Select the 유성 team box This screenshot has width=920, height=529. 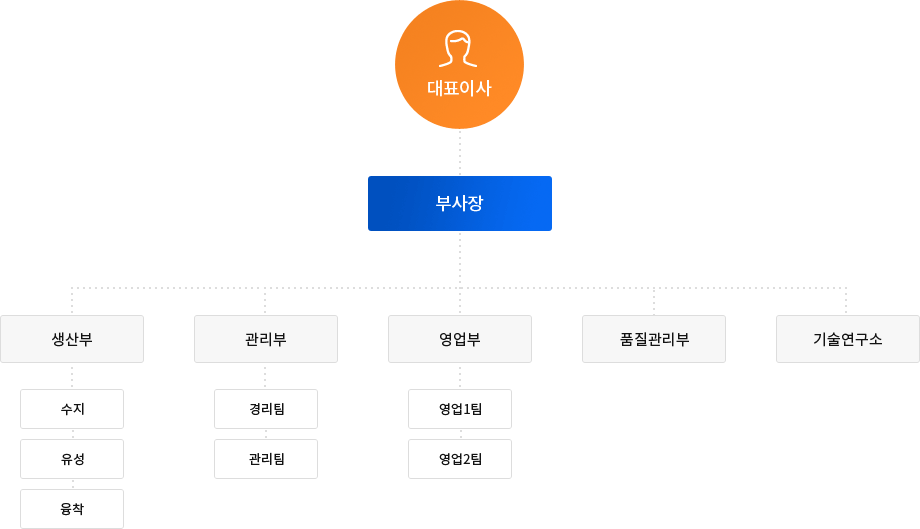click(x=72, y=459)
